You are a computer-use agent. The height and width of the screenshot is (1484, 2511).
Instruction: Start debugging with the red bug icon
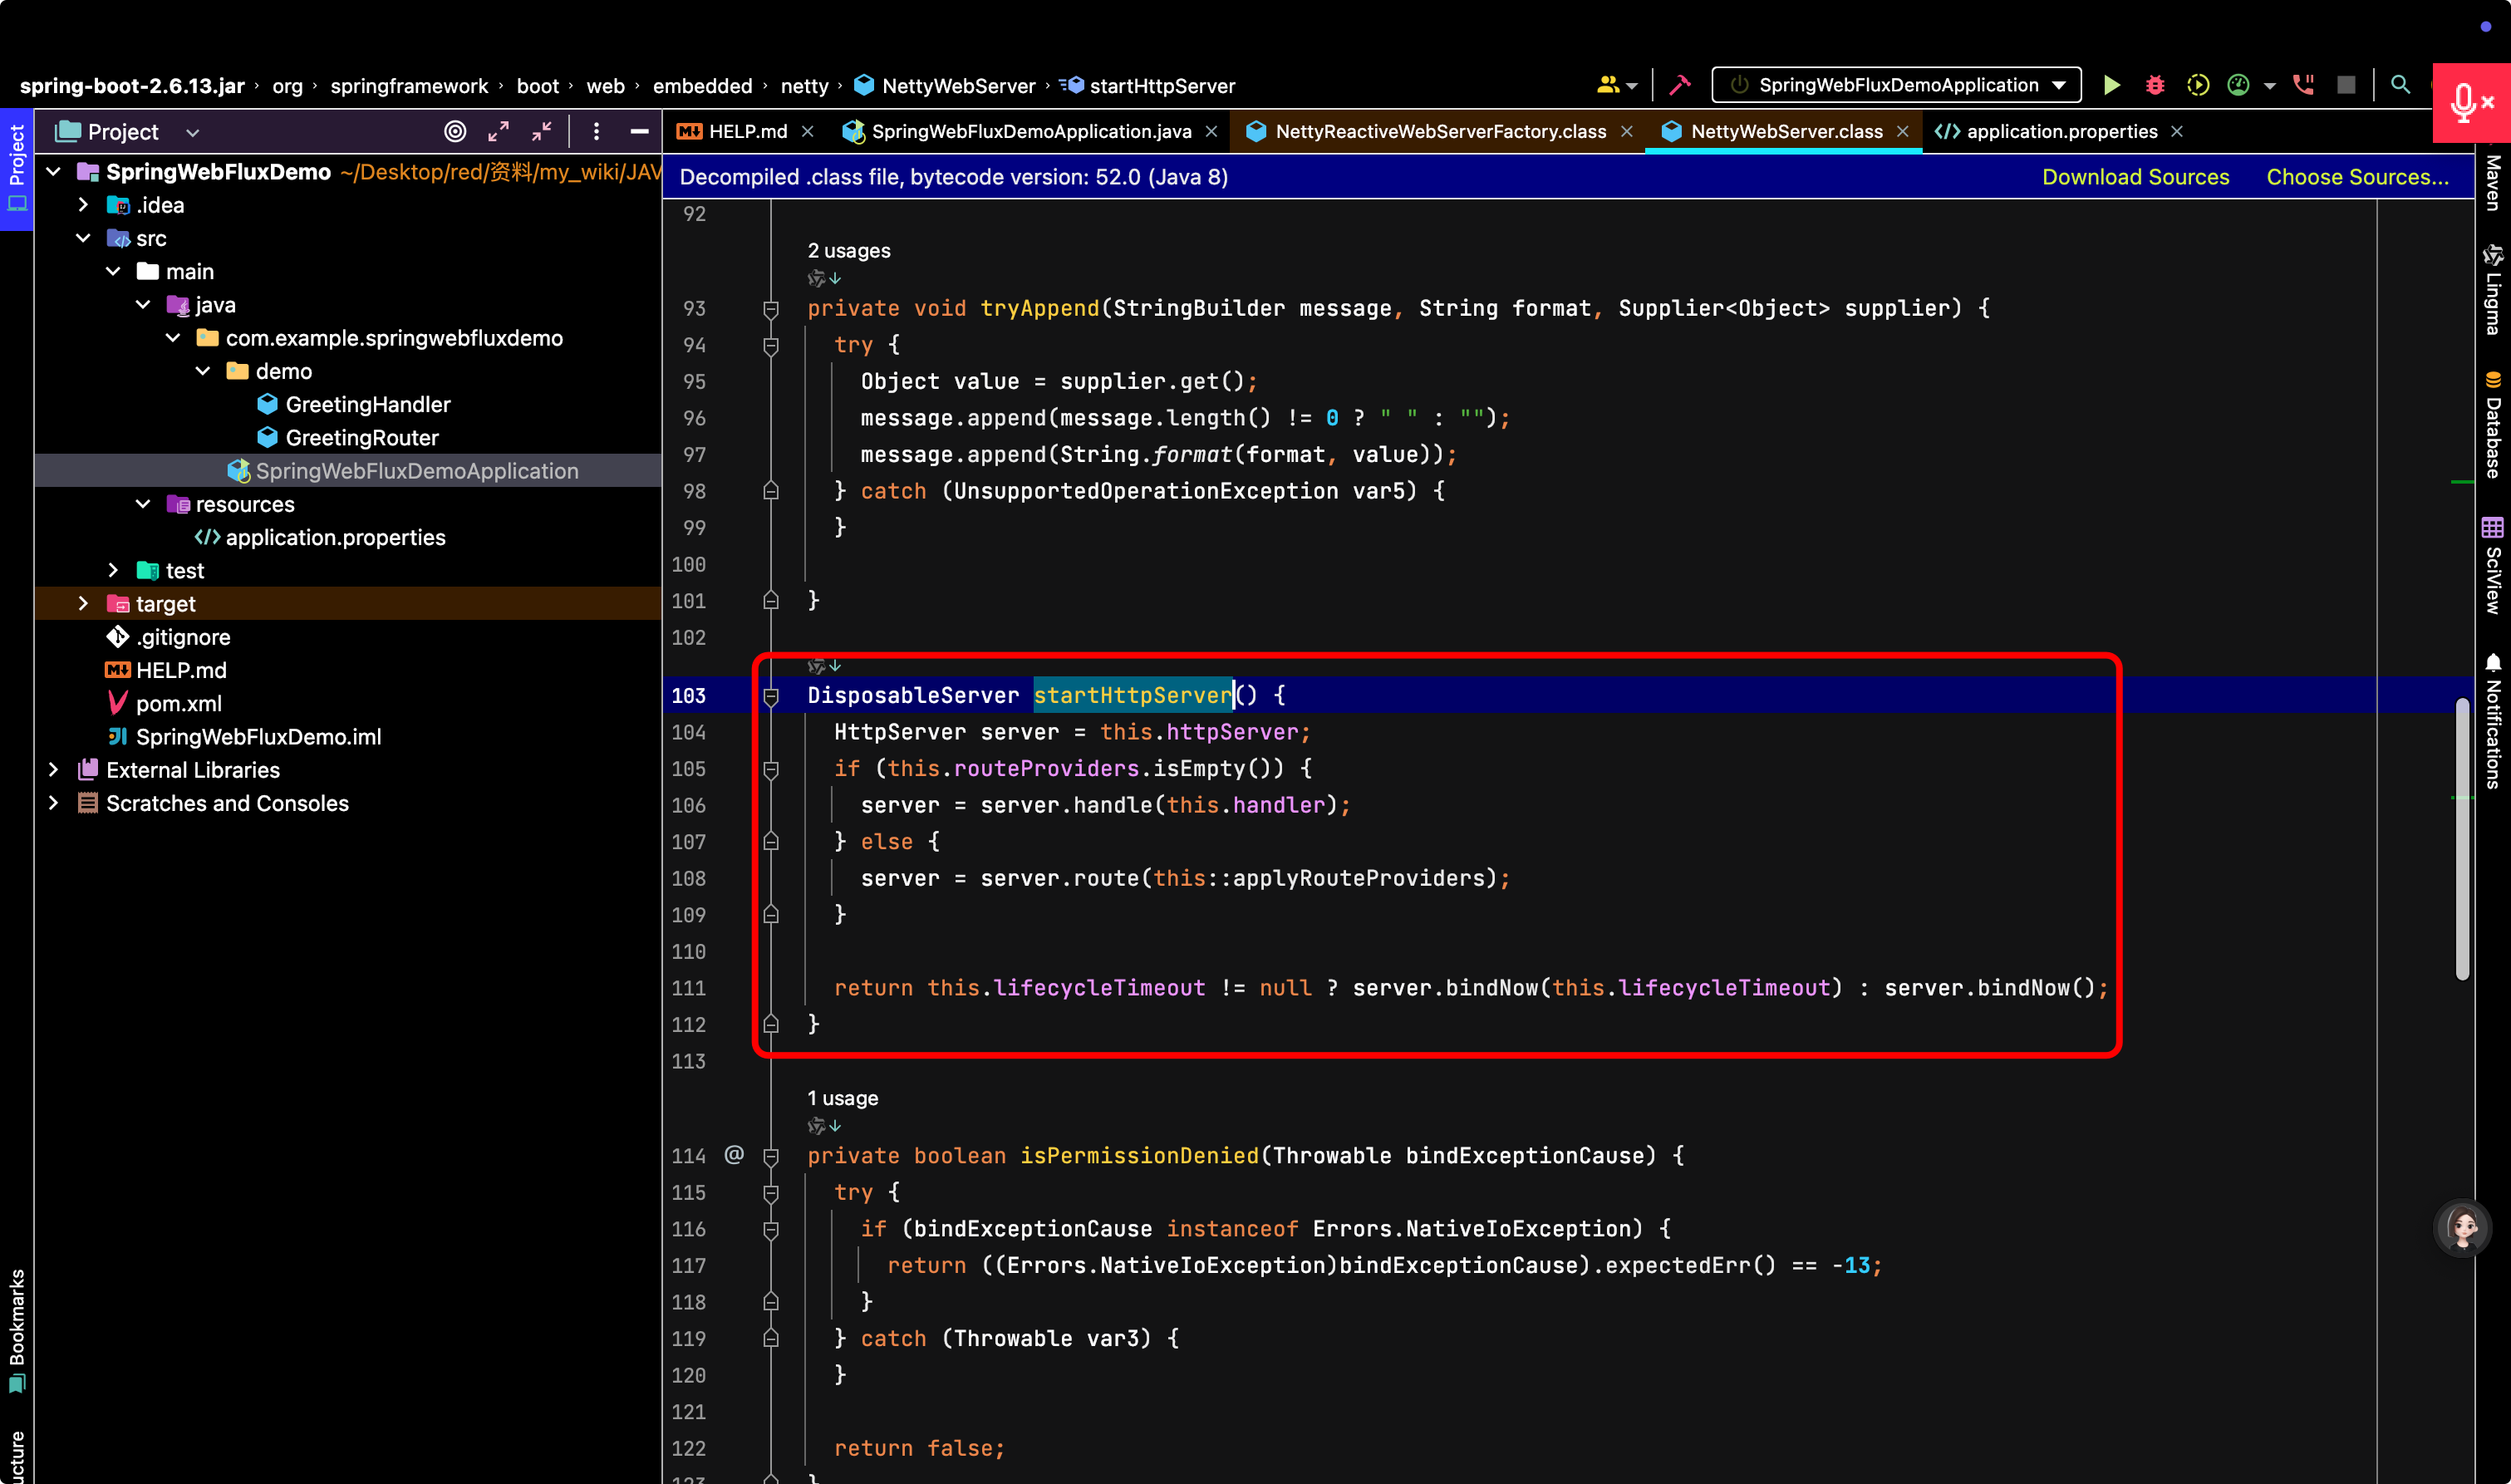pyautogui.click(x=2154, y=85)
